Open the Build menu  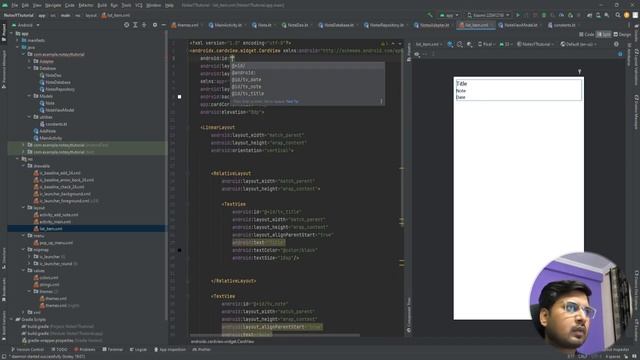pos(102,5)
